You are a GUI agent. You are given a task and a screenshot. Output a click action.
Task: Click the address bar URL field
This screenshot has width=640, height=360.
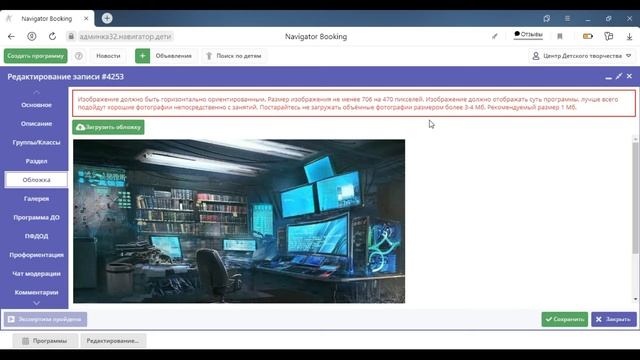tap(125, 36)
